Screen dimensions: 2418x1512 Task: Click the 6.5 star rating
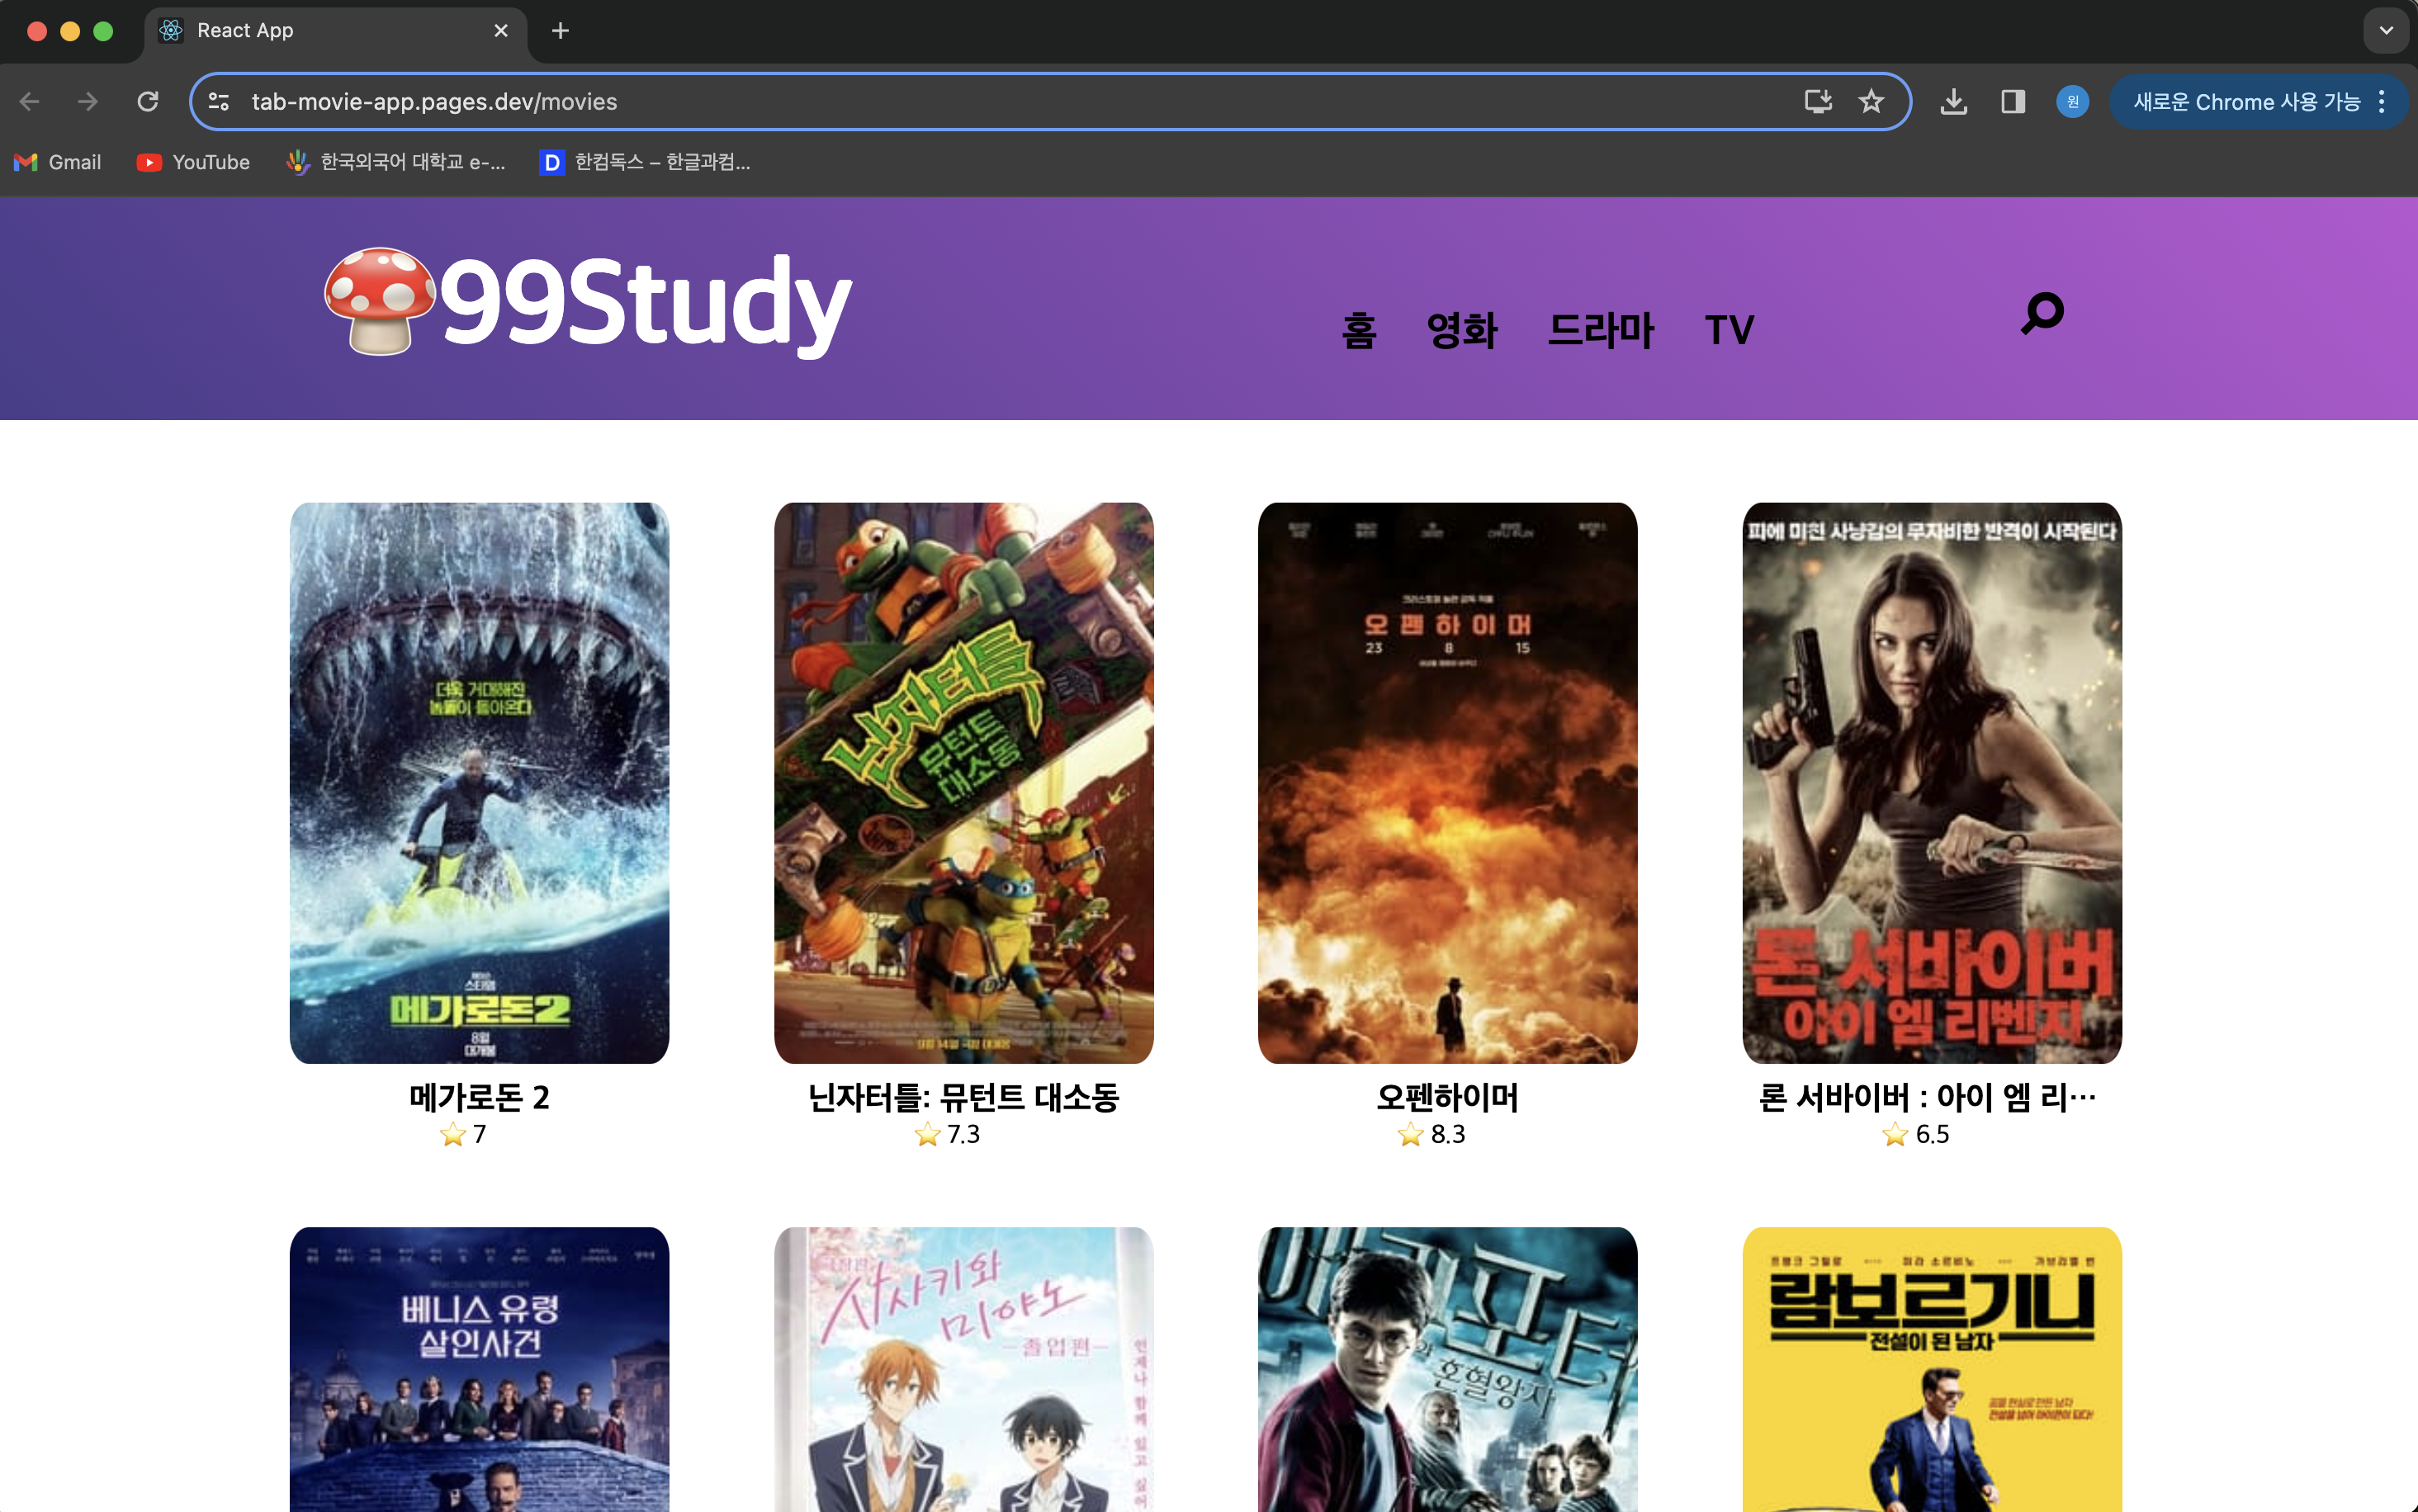coord(1915,1134)
